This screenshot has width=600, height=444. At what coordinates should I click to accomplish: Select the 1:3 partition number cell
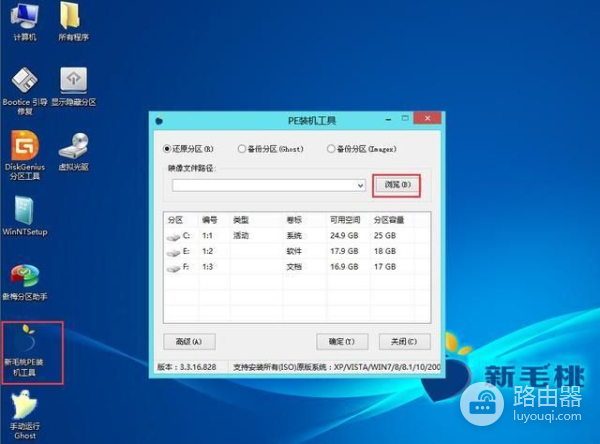[207, 267]
